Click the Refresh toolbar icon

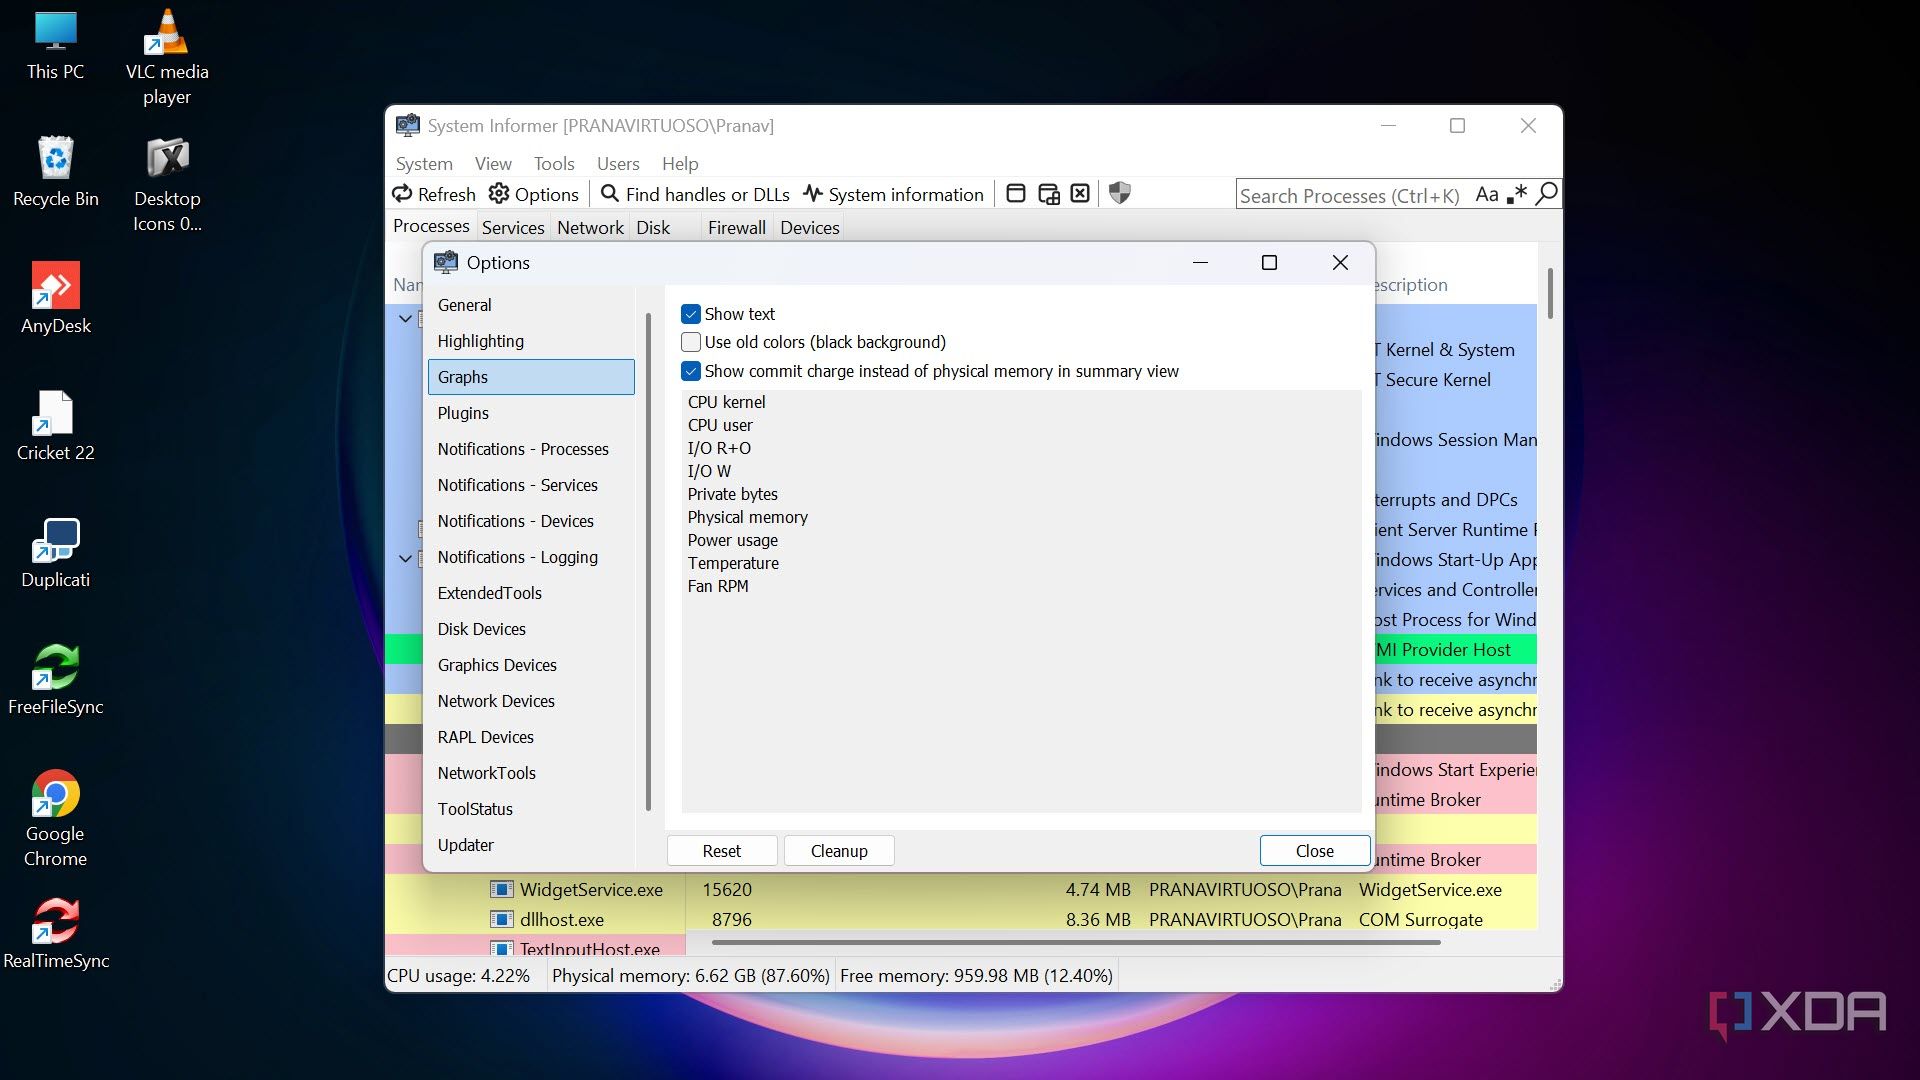click(402, 194)
